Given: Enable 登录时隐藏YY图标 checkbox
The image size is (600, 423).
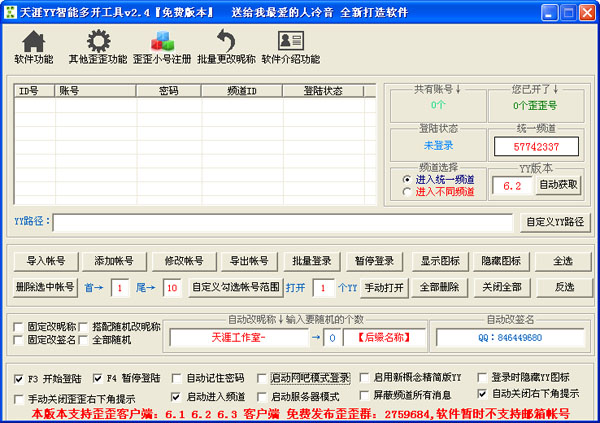Looking at the screenshot, I should click(482, 377).
